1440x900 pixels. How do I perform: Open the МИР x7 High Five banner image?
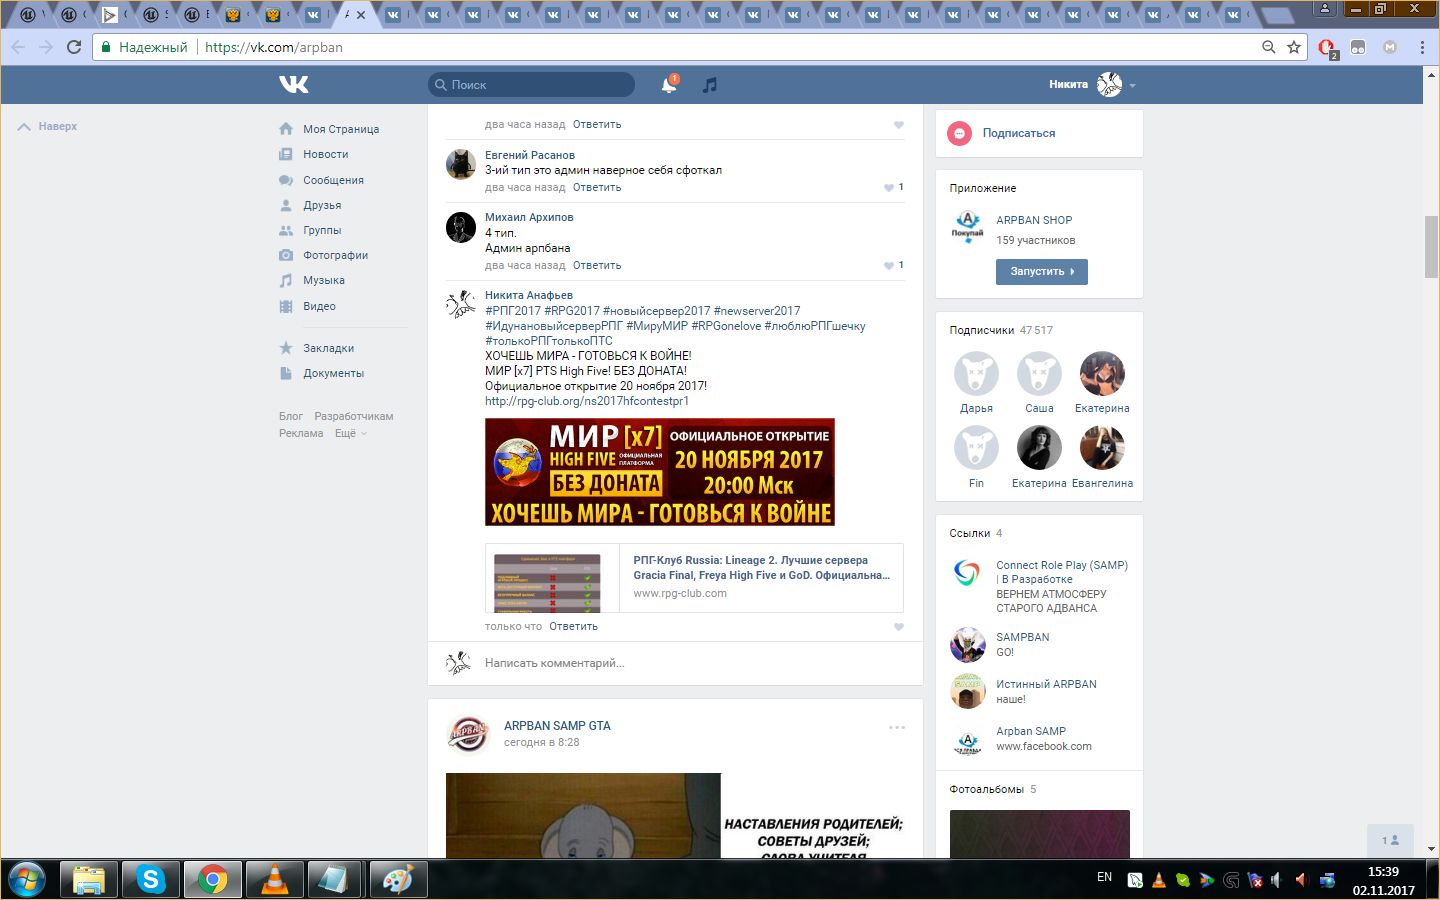coord(660,472)
